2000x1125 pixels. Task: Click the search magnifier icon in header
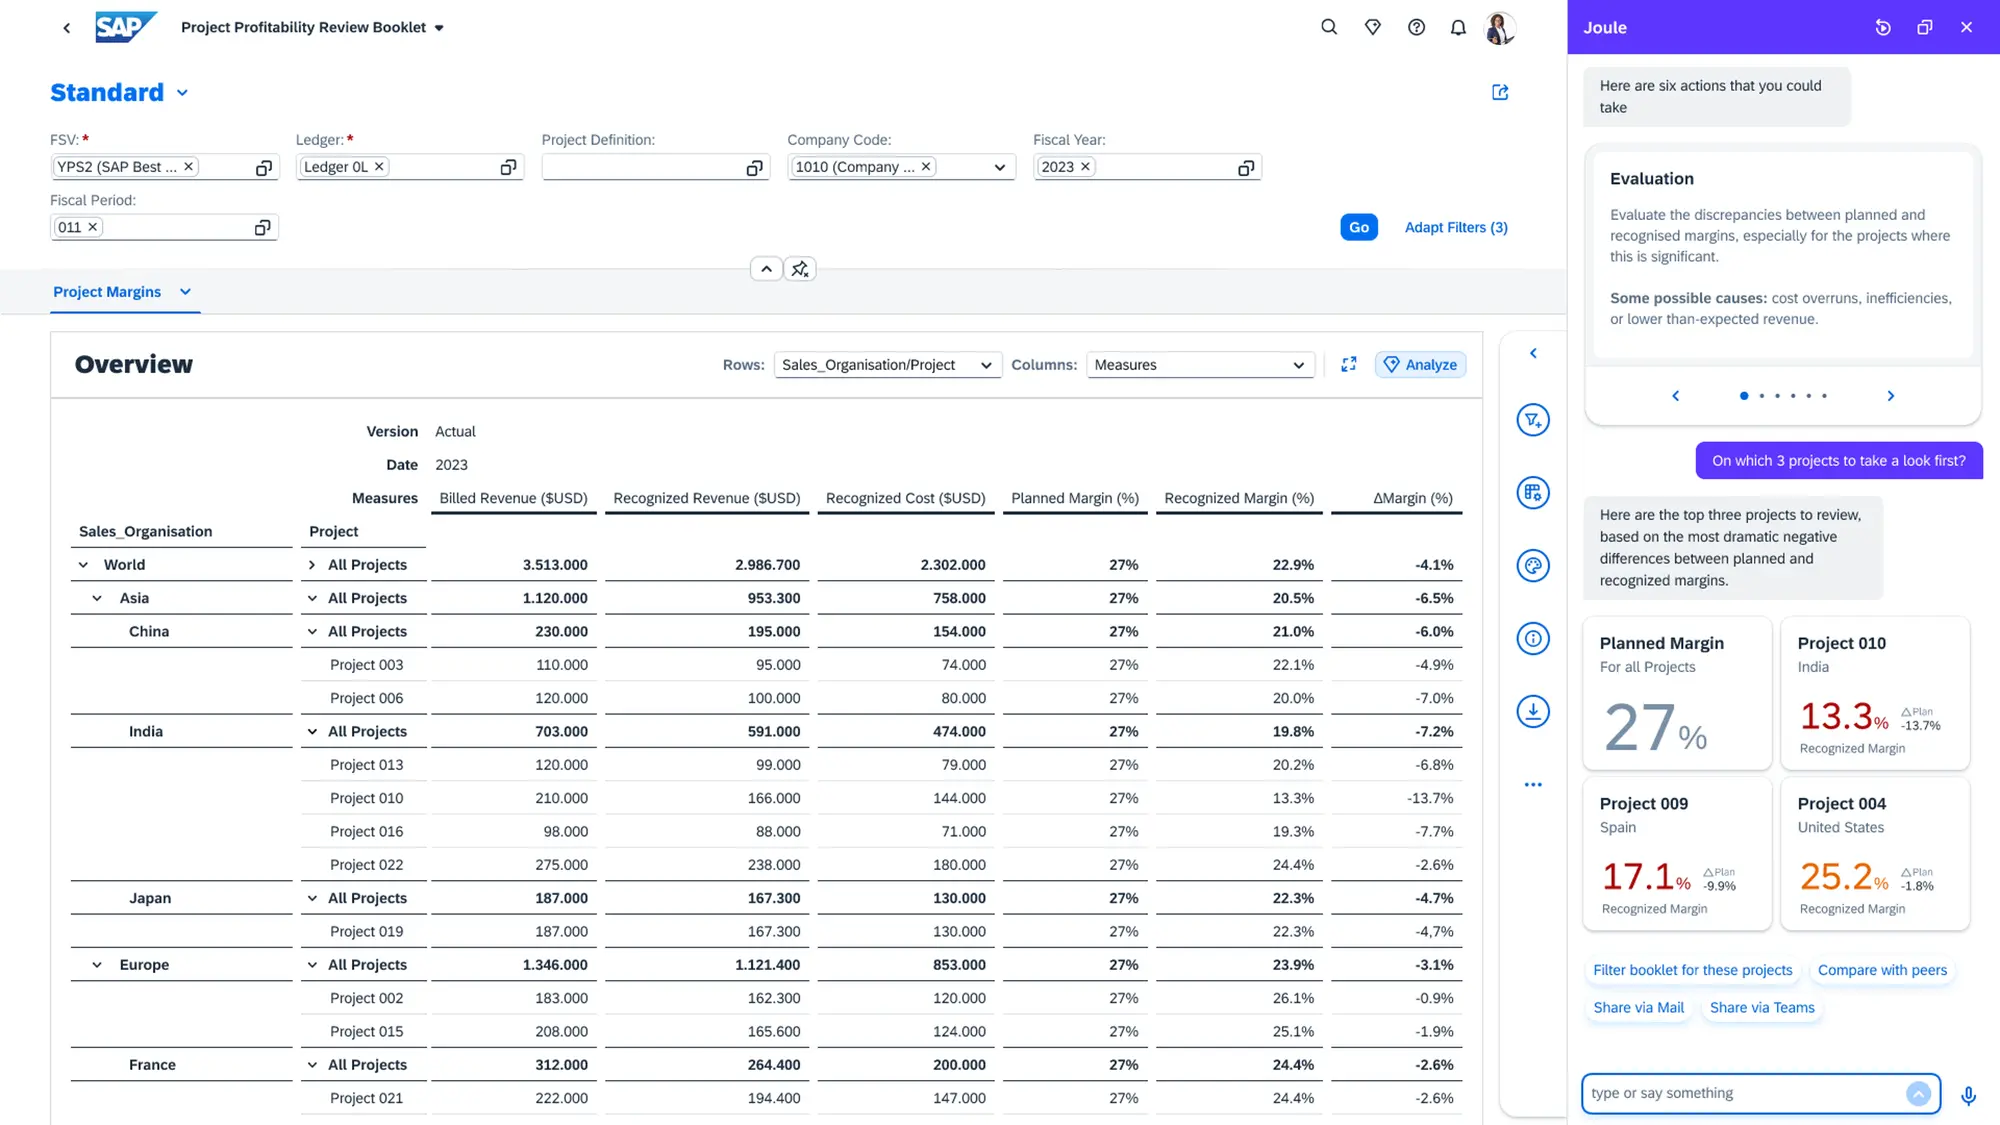pyautogui.click(x=1328, y=28)
